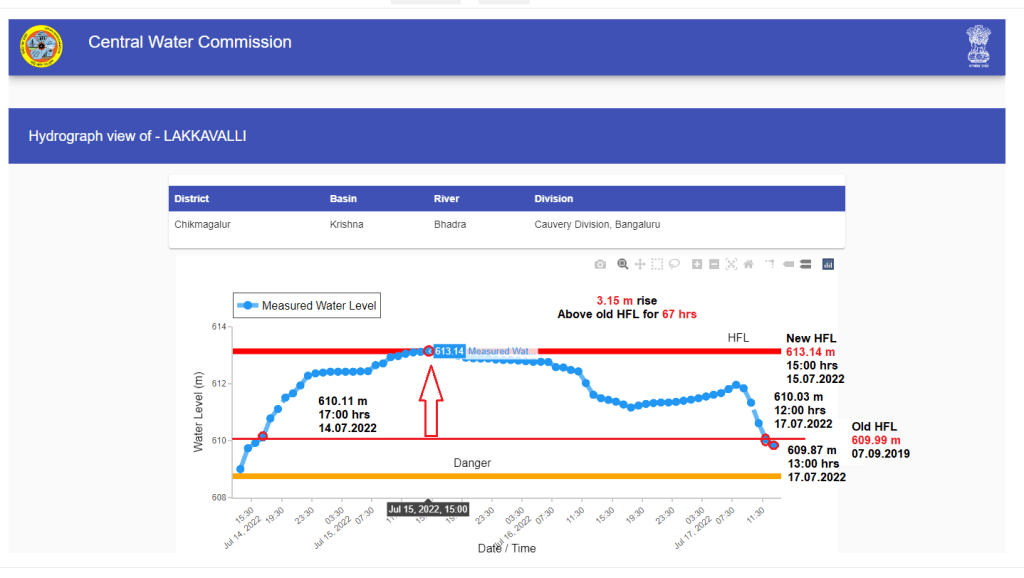1024x578 pixels.
Task: Click the 613.14 peak data point
Action: point(429,351)
